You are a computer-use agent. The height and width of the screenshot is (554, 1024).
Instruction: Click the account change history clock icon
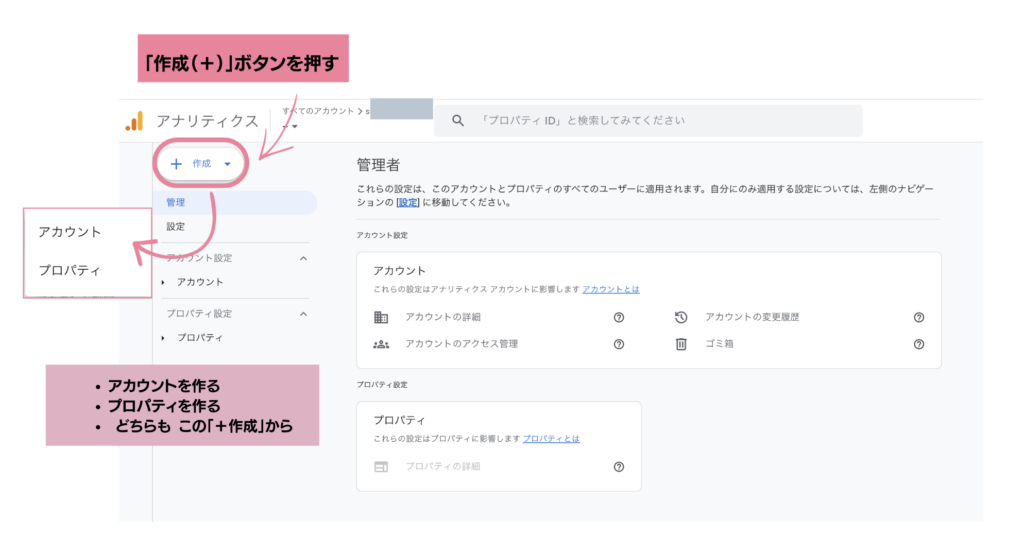click(x=681, y=317)
